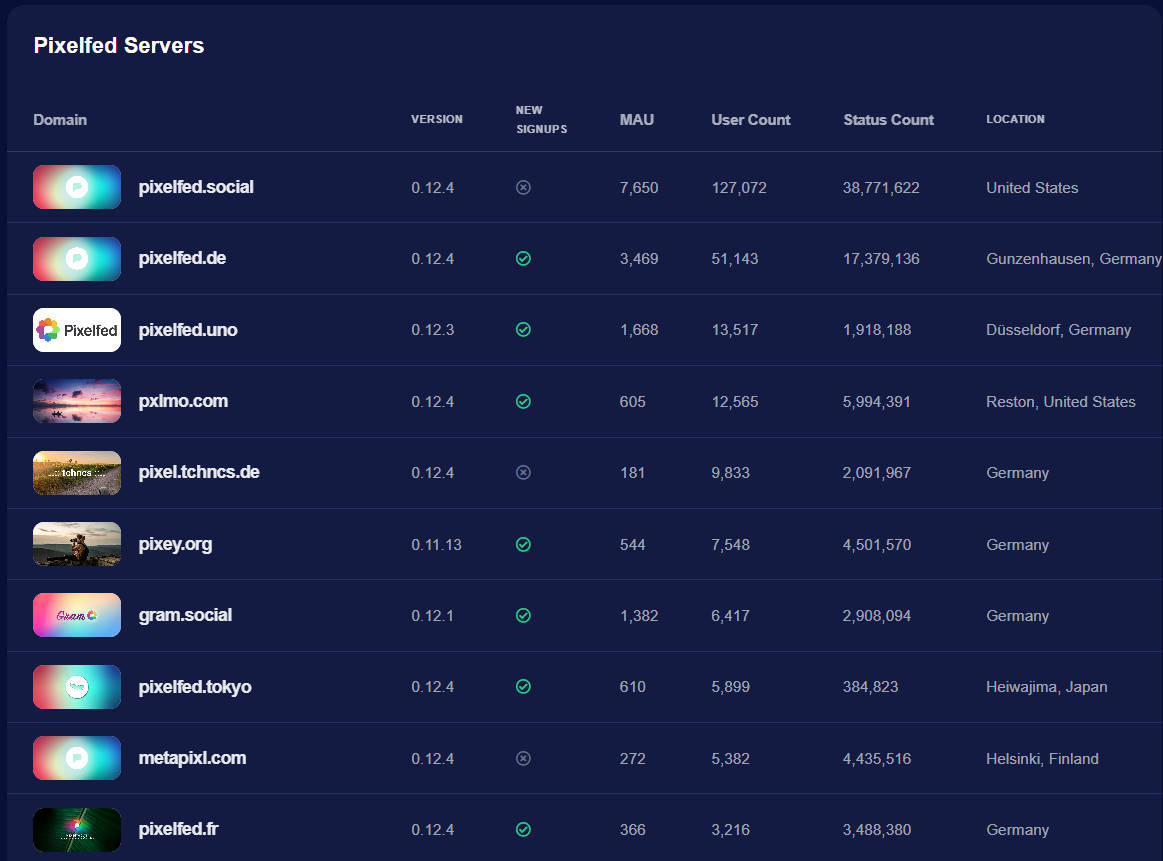
Task: Select the pixey.org photographer thumbnail
Action: click(77, 544)
